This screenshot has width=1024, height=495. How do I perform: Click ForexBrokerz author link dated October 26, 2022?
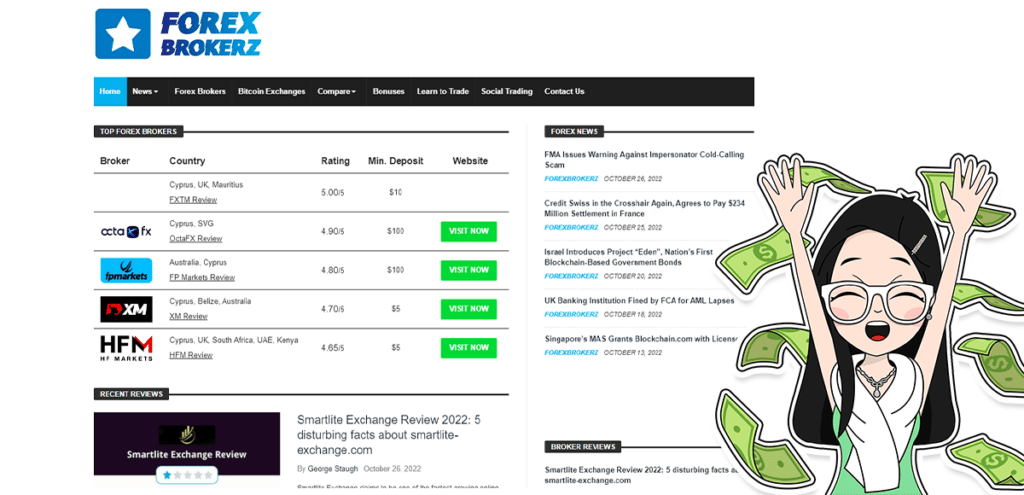[x=571, y=178]
